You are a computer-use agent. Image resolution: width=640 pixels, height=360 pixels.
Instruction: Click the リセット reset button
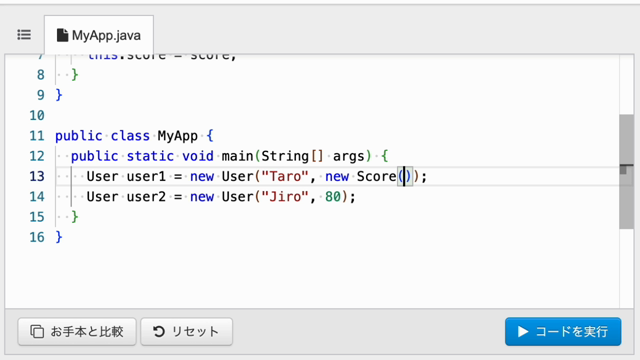(x=187, y=331)
